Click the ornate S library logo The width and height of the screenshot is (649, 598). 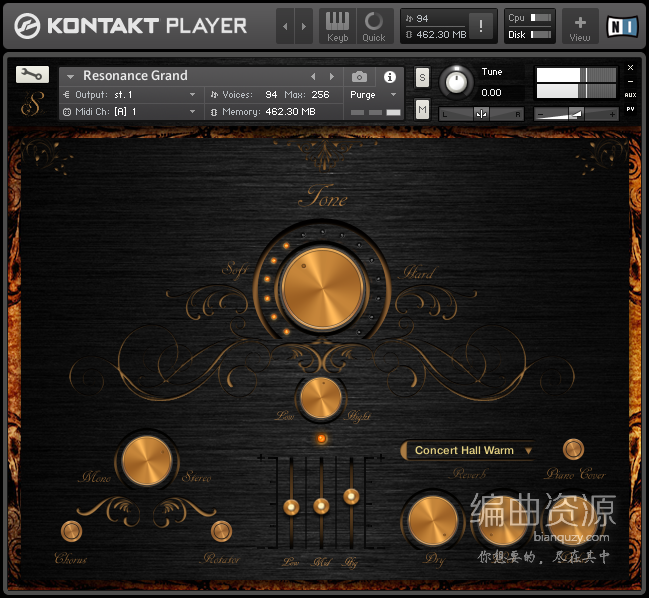[x=32, y=103]
